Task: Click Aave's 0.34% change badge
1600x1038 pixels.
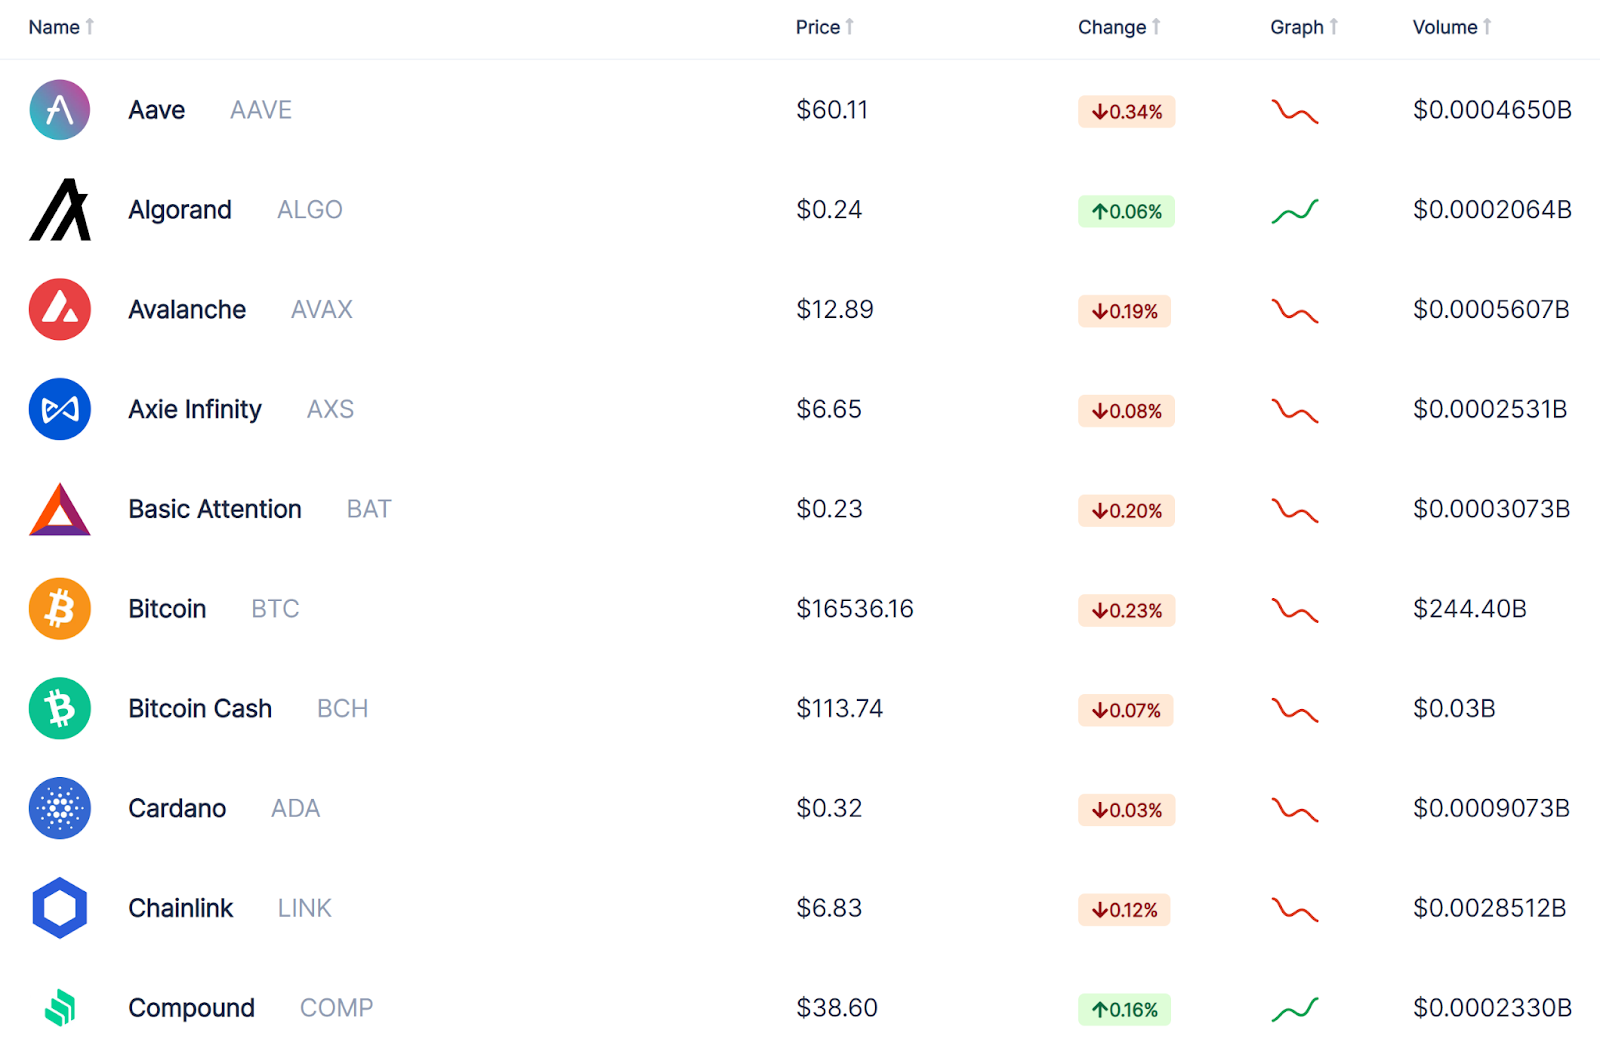Action: pyautogui.click(x=1126, y=112)
